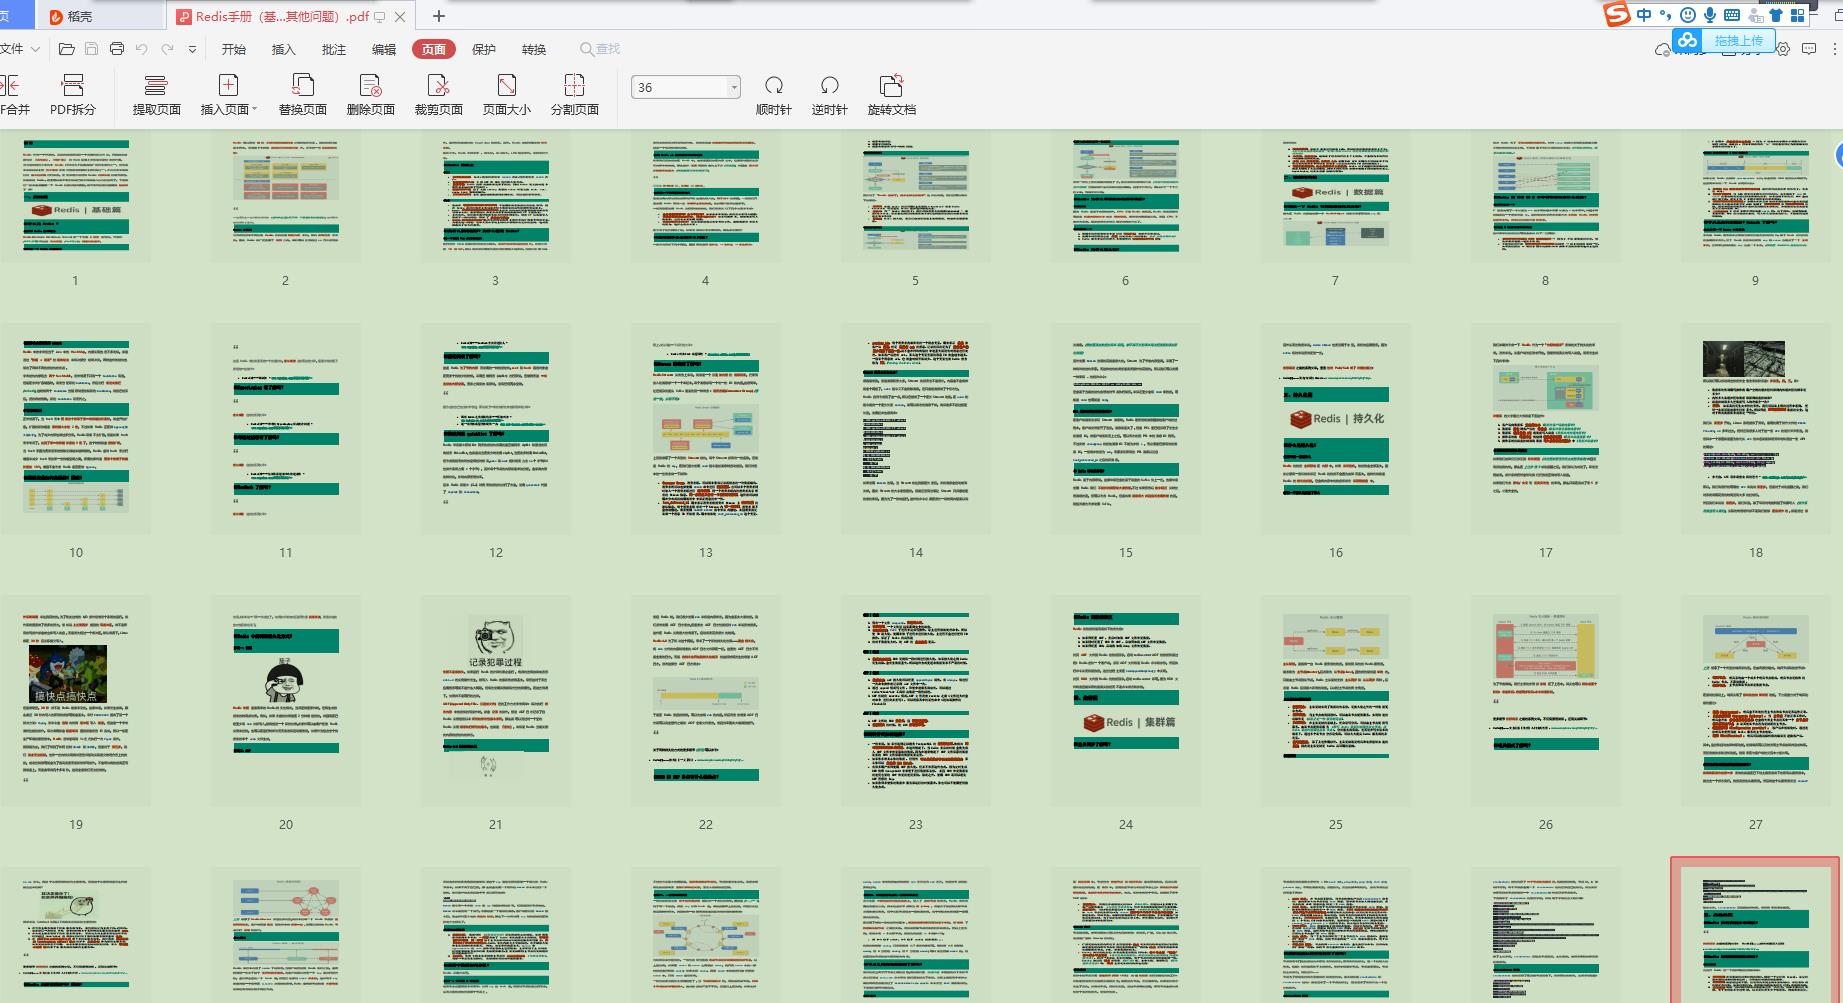Select page 10 thumbnail
The width and height of the screenshot is (1843, 1003).
pos(75,428)
